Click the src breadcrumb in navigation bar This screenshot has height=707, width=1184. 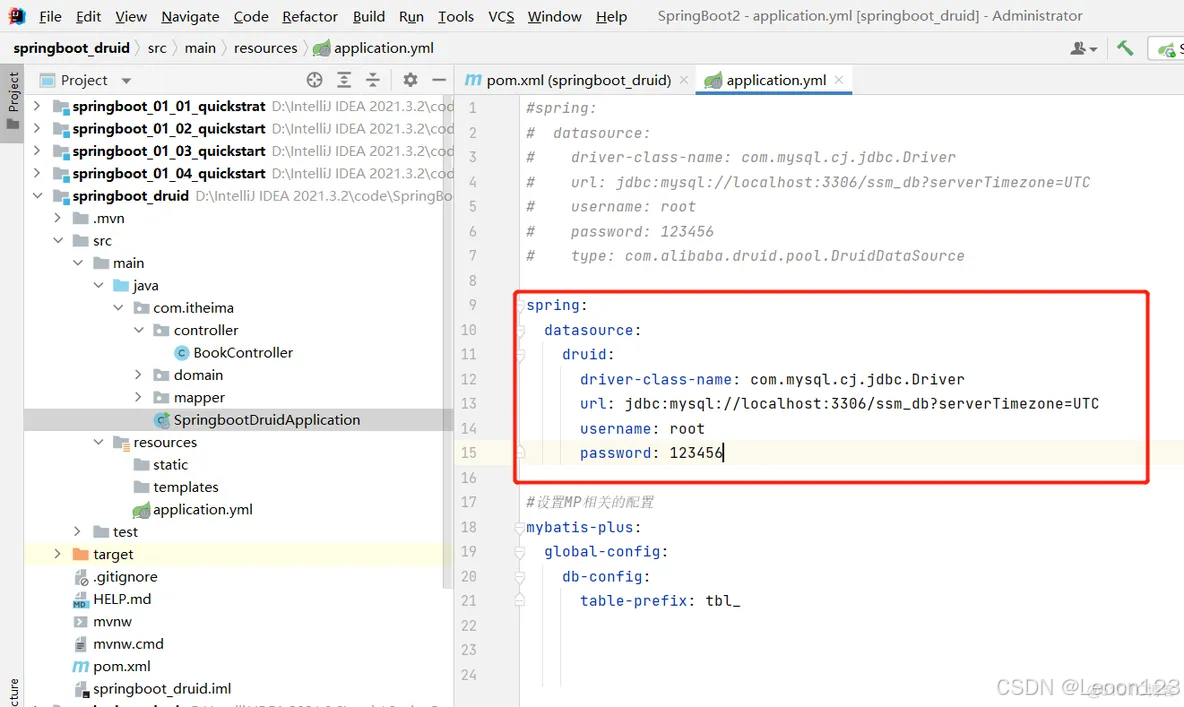157,48
